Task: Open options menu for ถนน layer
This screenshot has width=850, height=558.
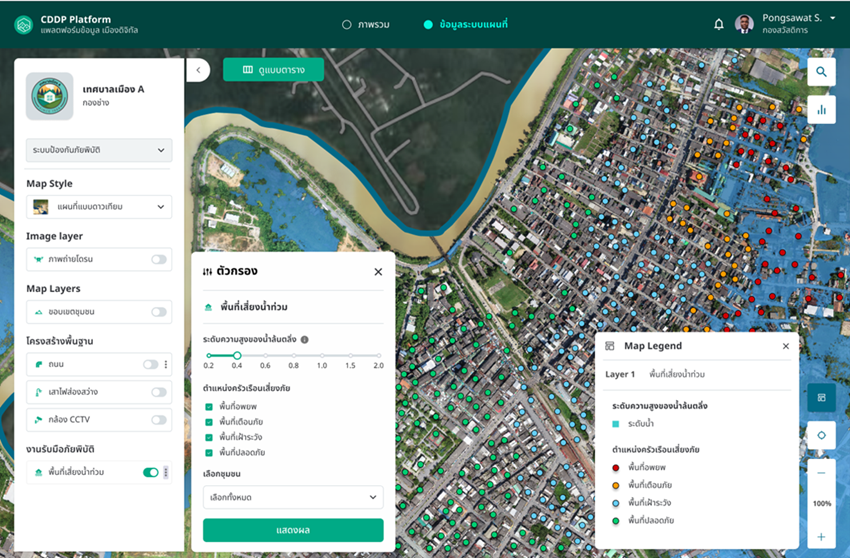Action: tap(166, 365)
